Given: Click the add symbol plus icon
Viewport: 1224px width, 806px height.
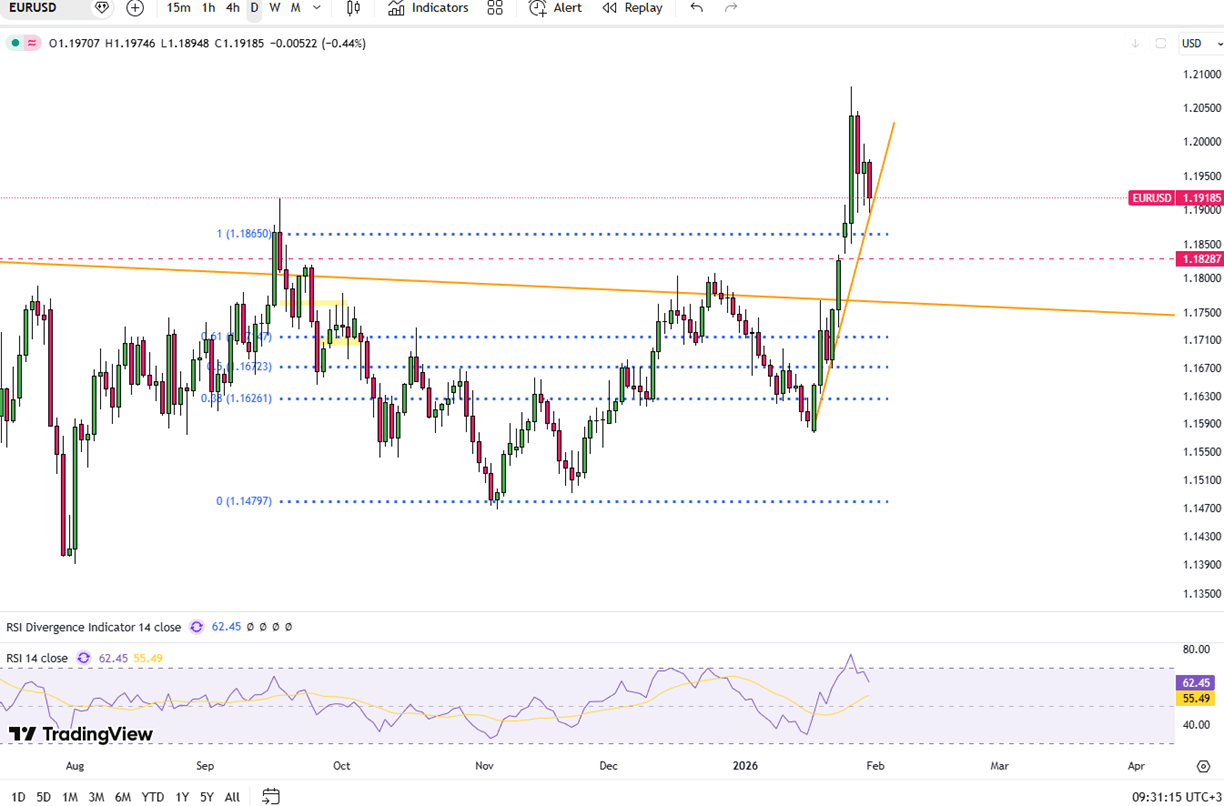Looking at the screenshot, I should pos(135,8).
